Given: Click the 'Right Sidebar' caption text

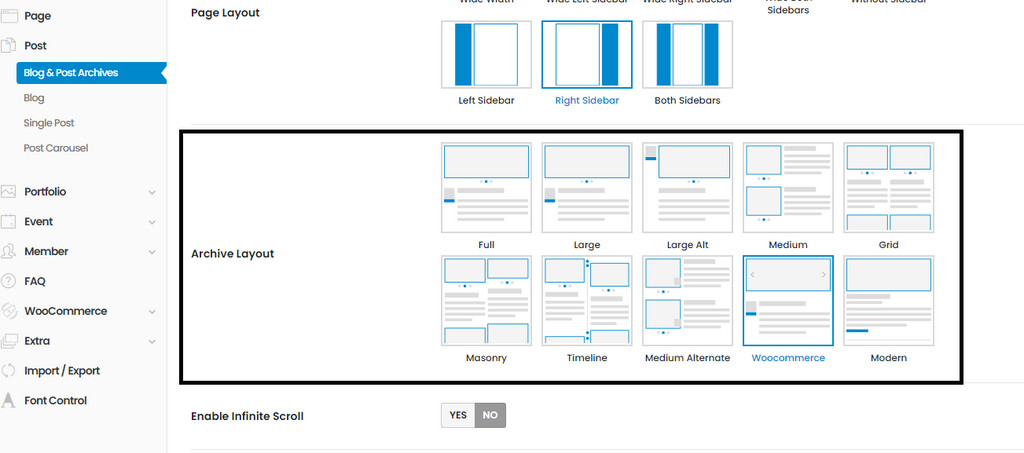Looking at the screenshot, I should click(x=586, y=101).
